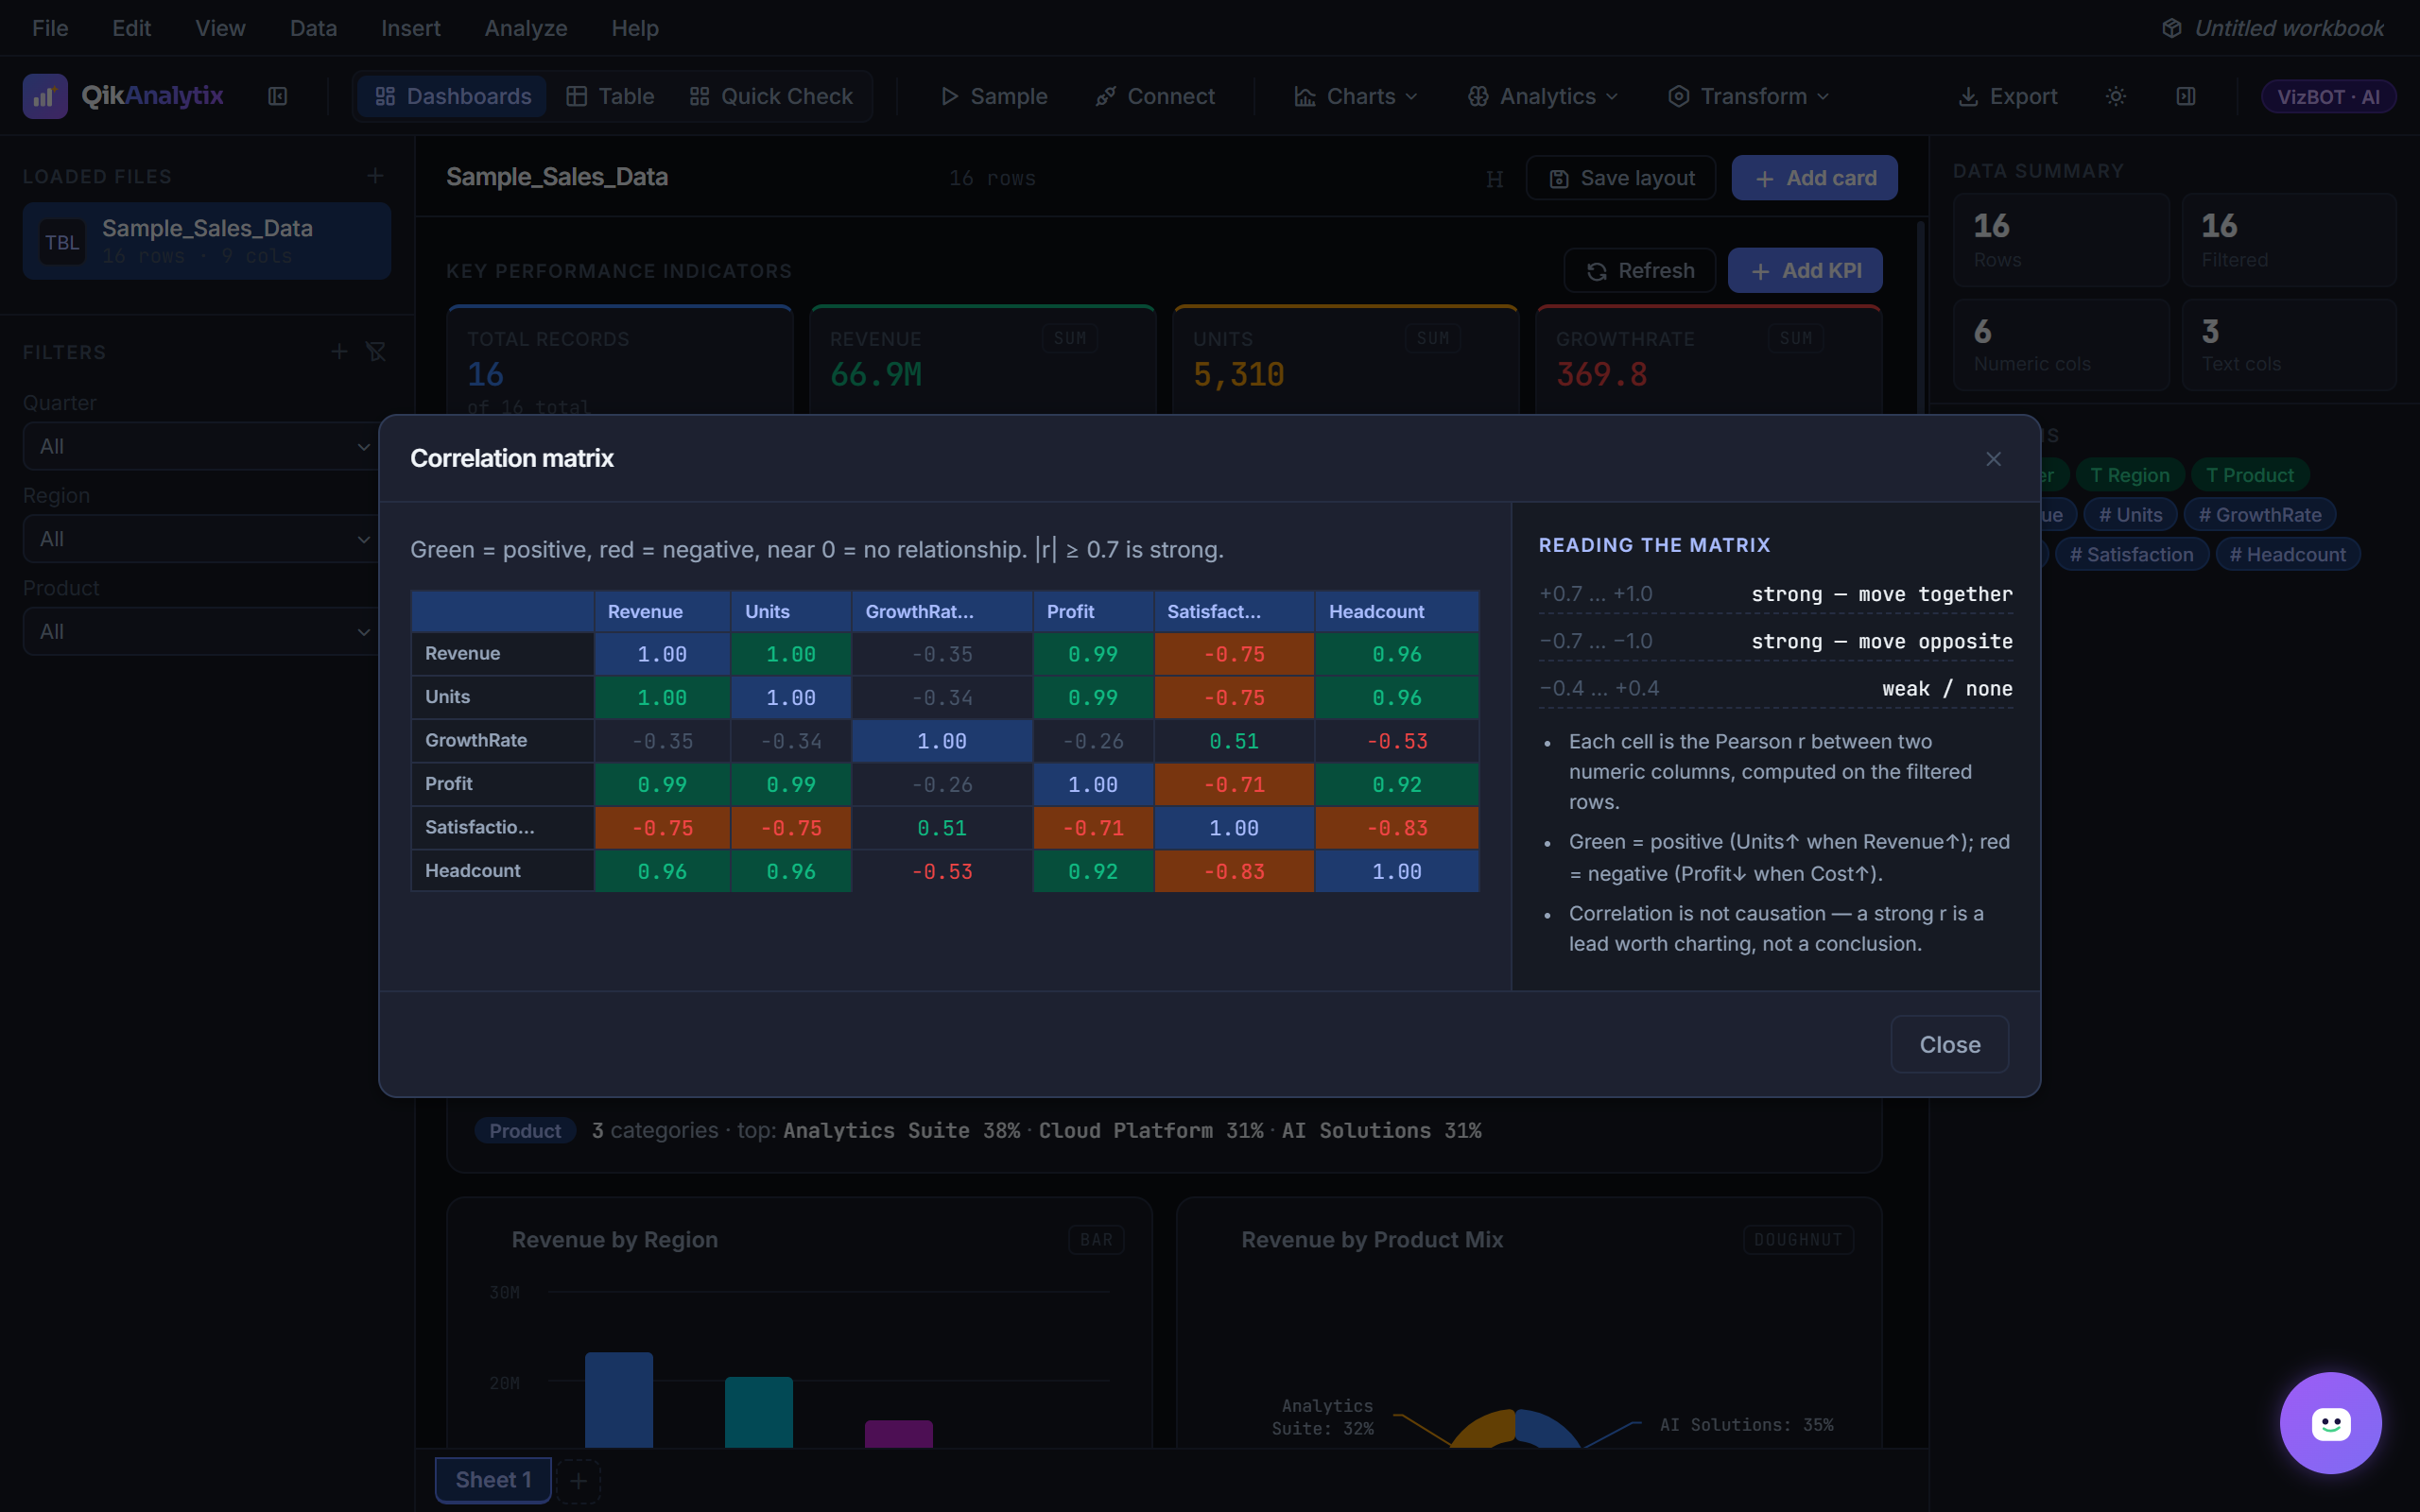Refresh the key performance indicators

[1640, 271]
